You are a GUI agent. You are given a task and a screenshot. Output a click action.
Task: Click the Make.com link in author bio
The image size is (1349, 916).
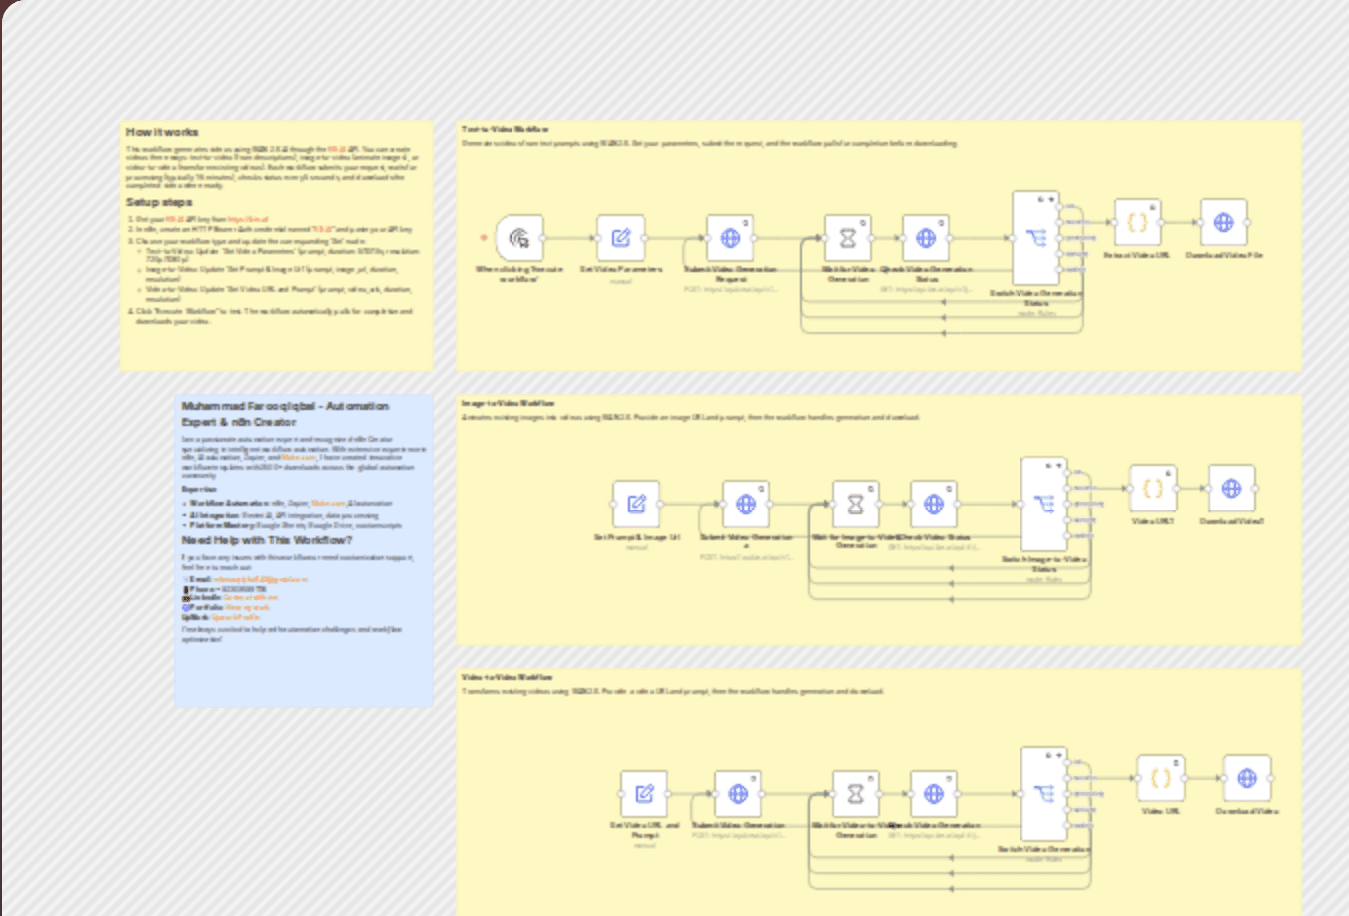click(x=298, y=457)
